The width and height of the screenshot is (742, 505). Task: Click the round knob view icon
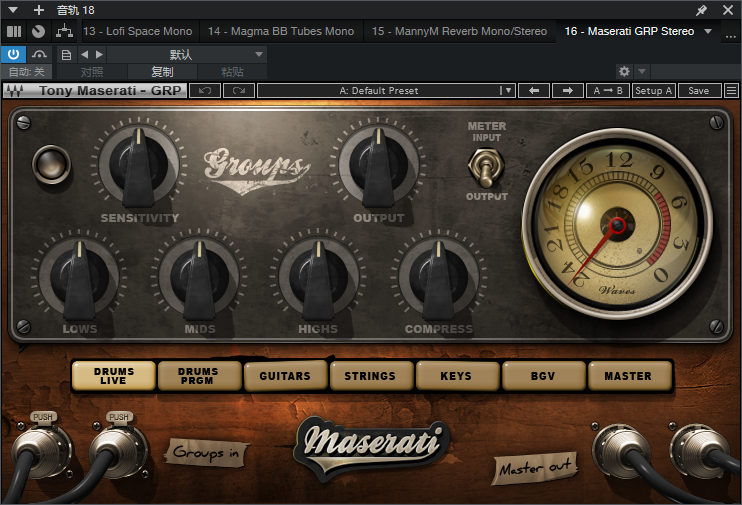click(38, 31)
